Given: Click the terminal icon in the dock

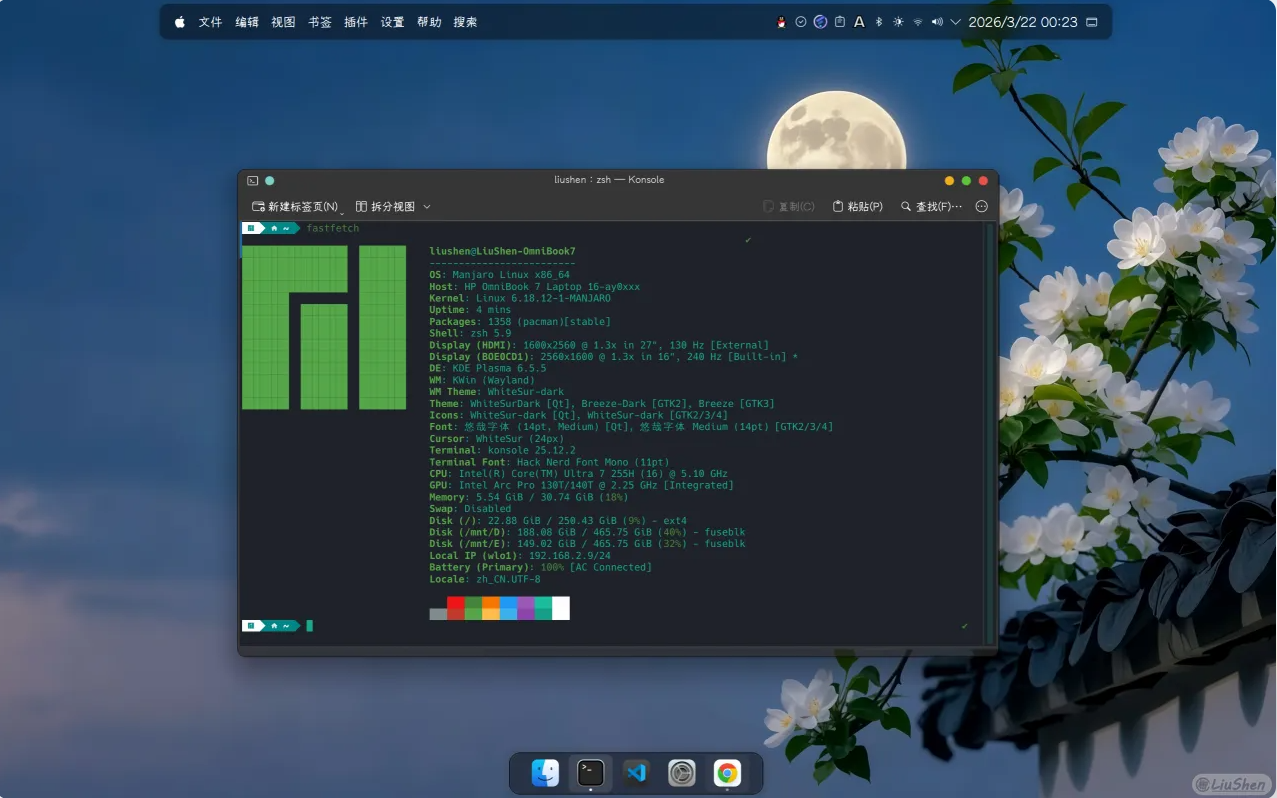Looking at the screenshot, I should click(591, 773).
